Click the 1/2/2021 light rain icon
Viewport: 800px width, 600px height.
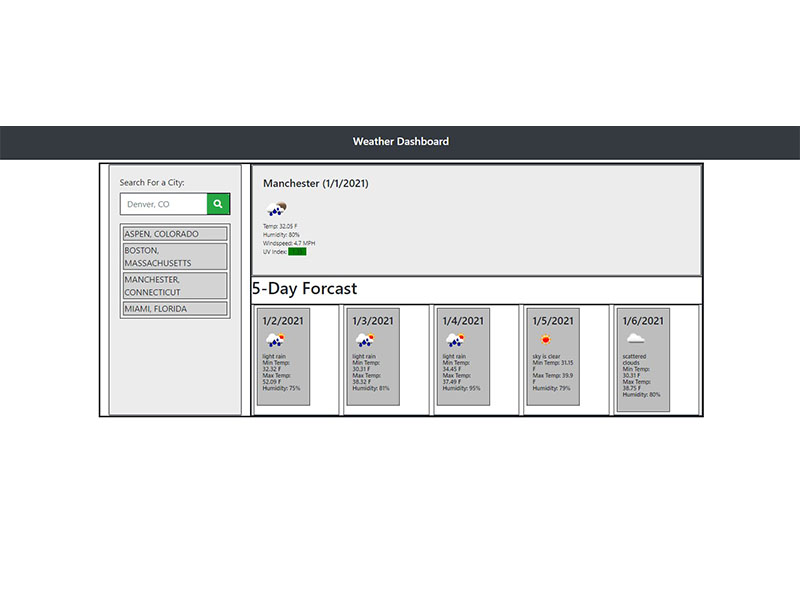coord(276,340)
